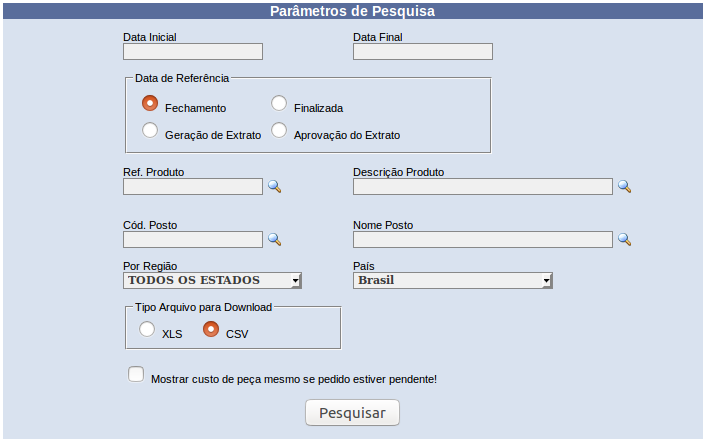The image size is (707, 442).
Task: Expand the Por Região states dropdown
Action: [x=212, y=281]
